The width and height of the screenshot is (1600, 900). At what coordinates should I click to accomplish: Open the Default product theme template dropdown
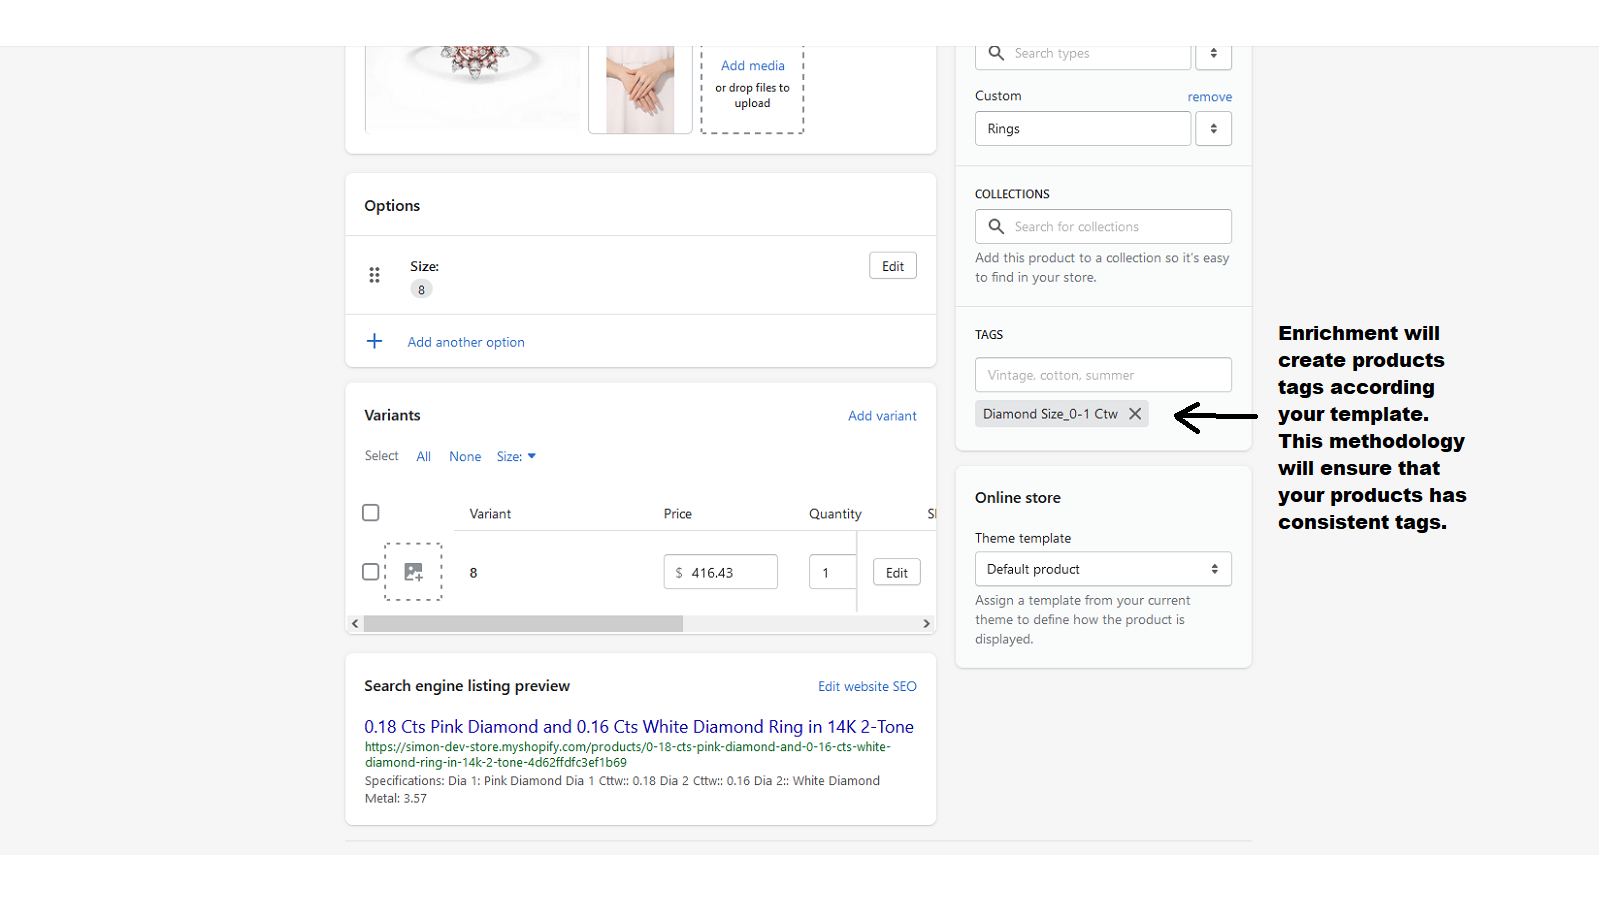tap(1102, 568)
